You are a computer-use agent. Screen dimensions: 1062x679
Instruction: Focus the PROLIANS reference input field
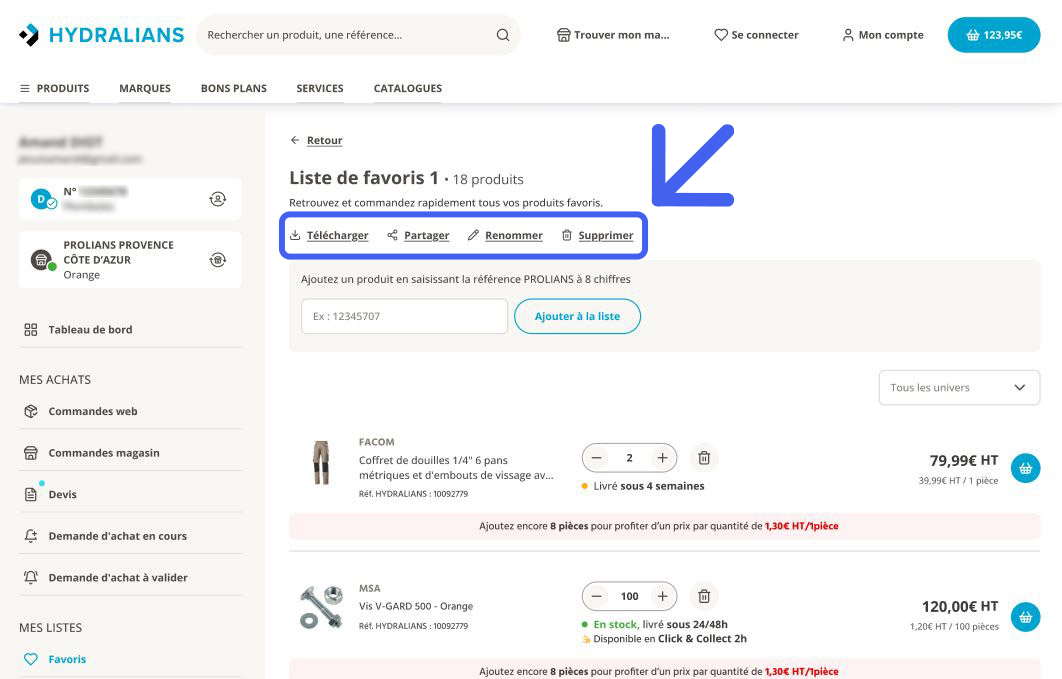[404, 316]
